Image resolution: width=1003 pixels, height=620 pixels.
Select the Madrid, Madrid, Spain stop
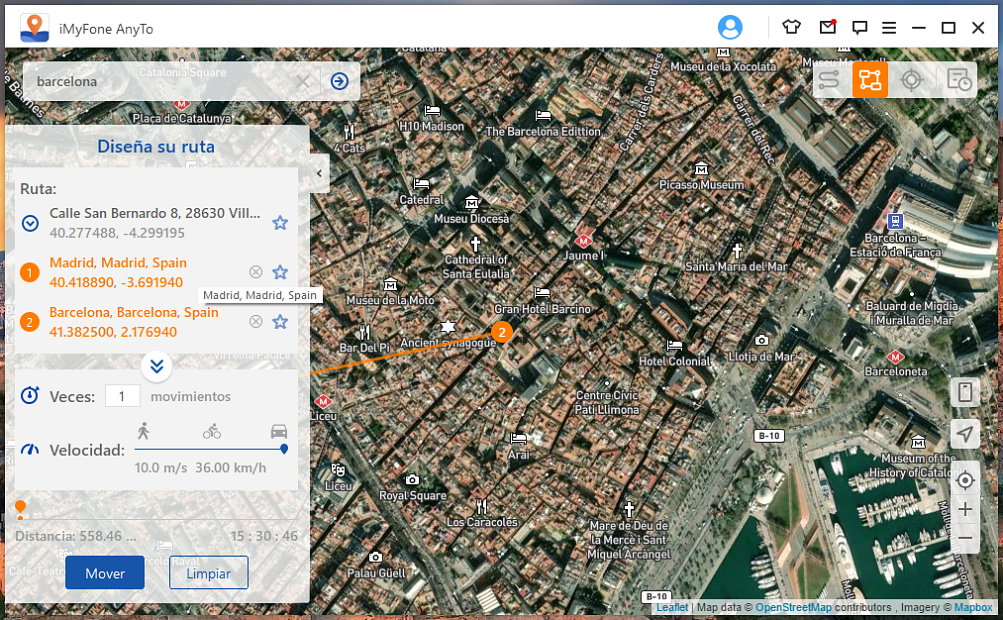[x=118, y=263]
